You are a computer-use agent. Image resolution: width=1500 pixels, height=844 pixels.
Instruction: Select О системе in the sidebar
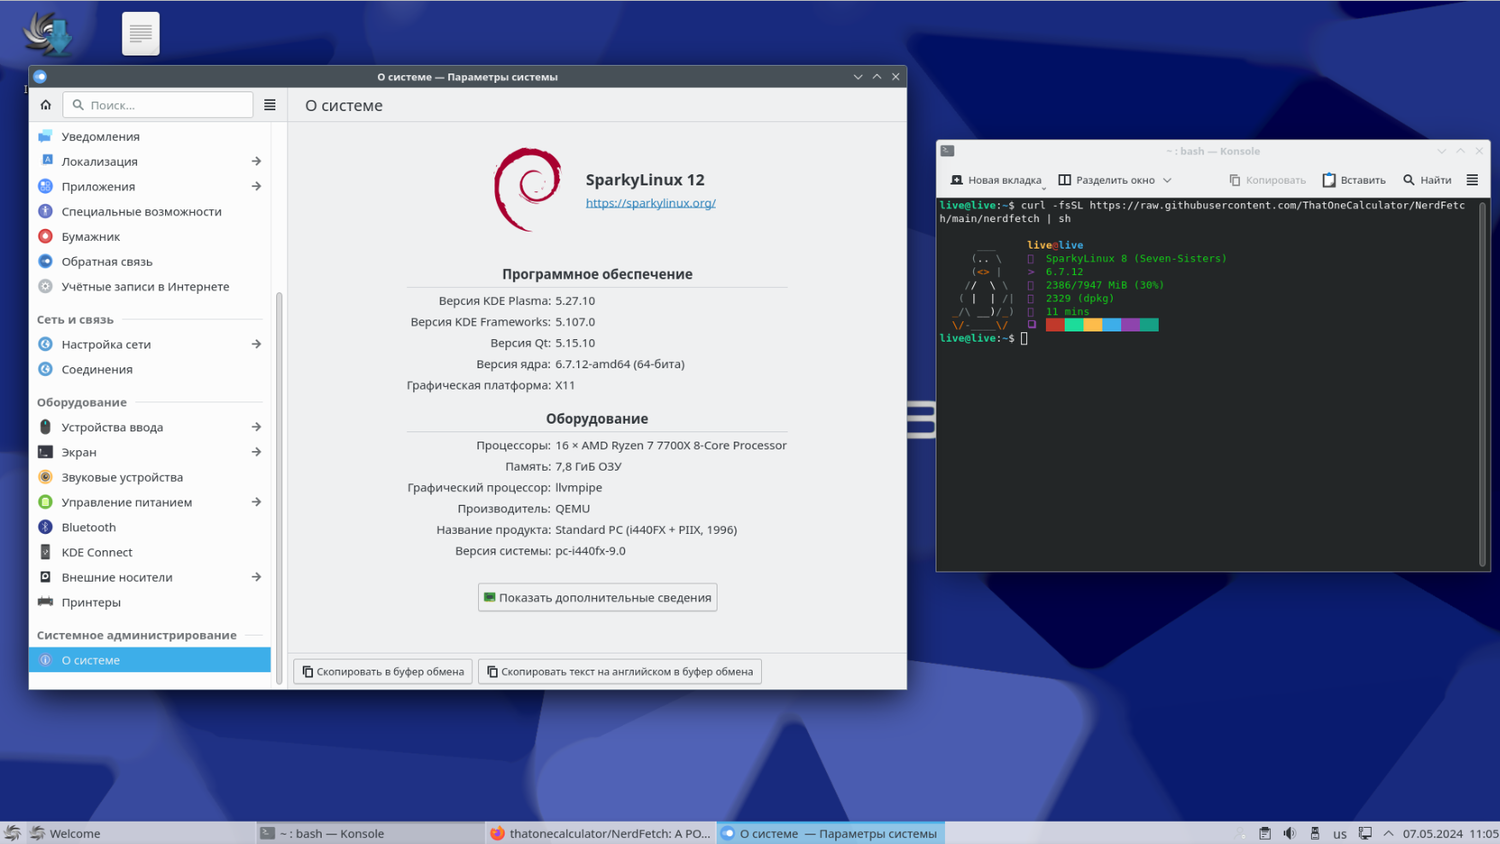coord(150,660)
